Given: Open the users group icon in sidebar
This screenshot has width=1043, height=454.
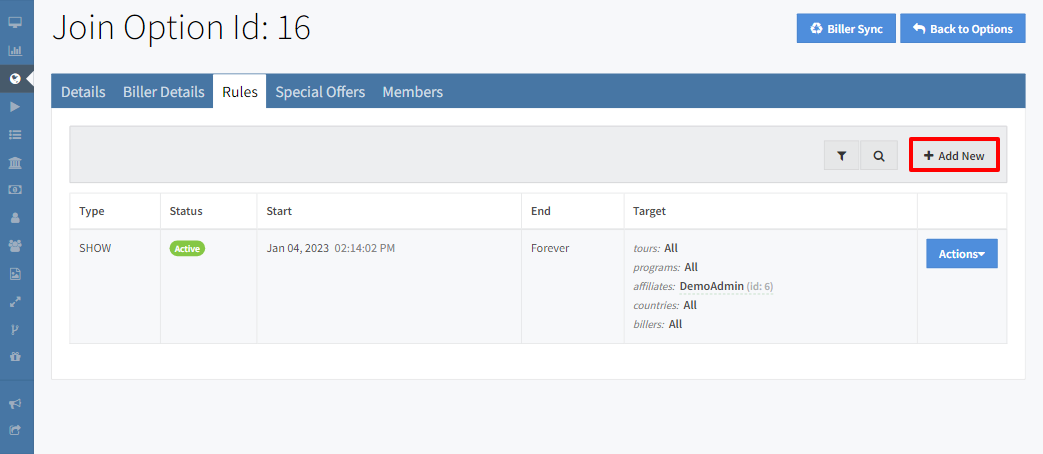Looking at the screenshot, I should pos(15,245).
